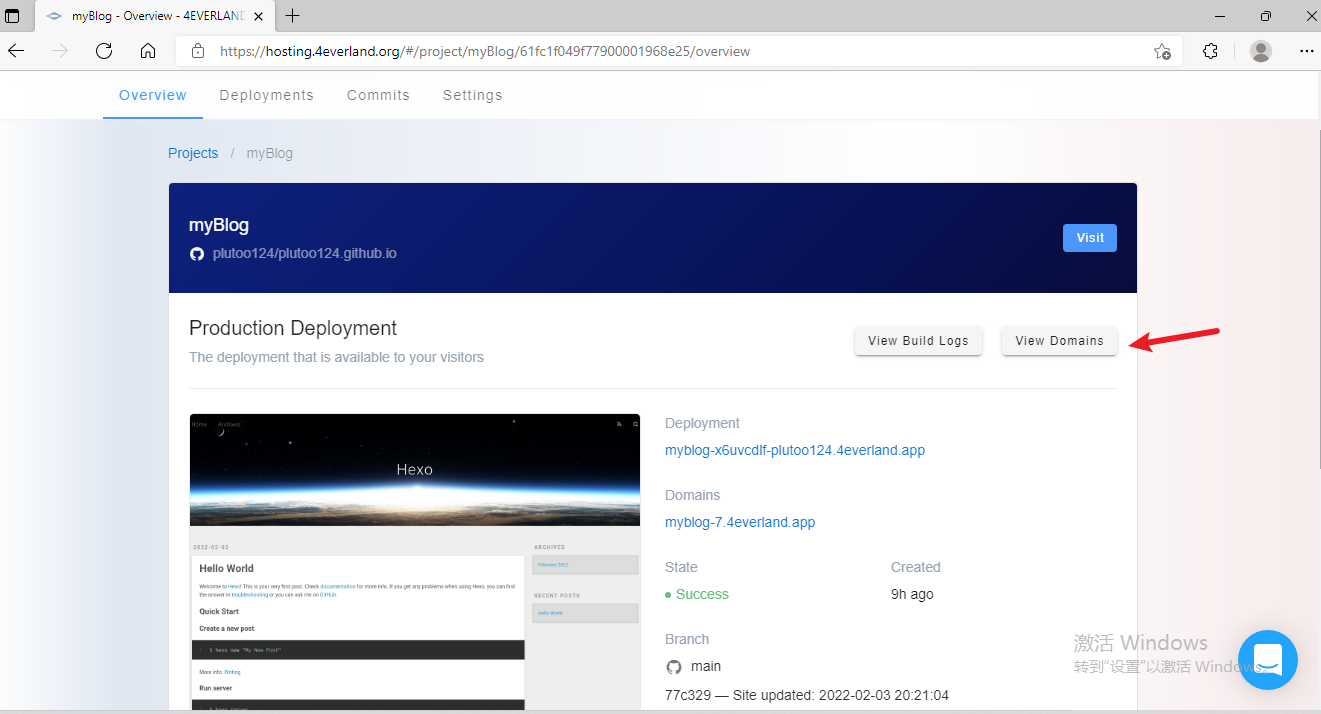This screenshot has width=1321, height=714.
Task: Click the Production Deployment heading
Action: 293,328
